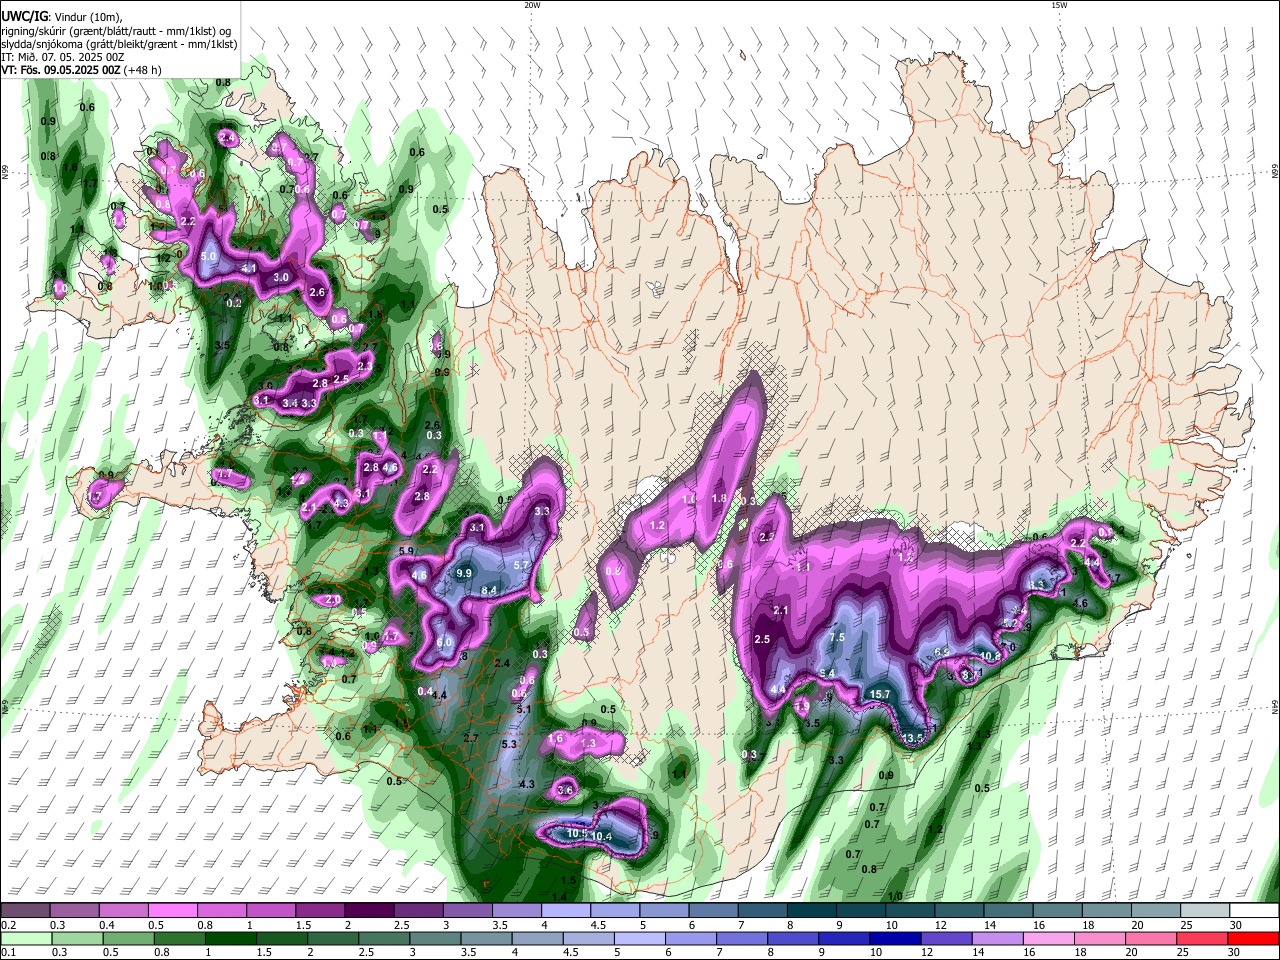
Task: Click the 4.1 value in the Westfjords
Action: 249,268
